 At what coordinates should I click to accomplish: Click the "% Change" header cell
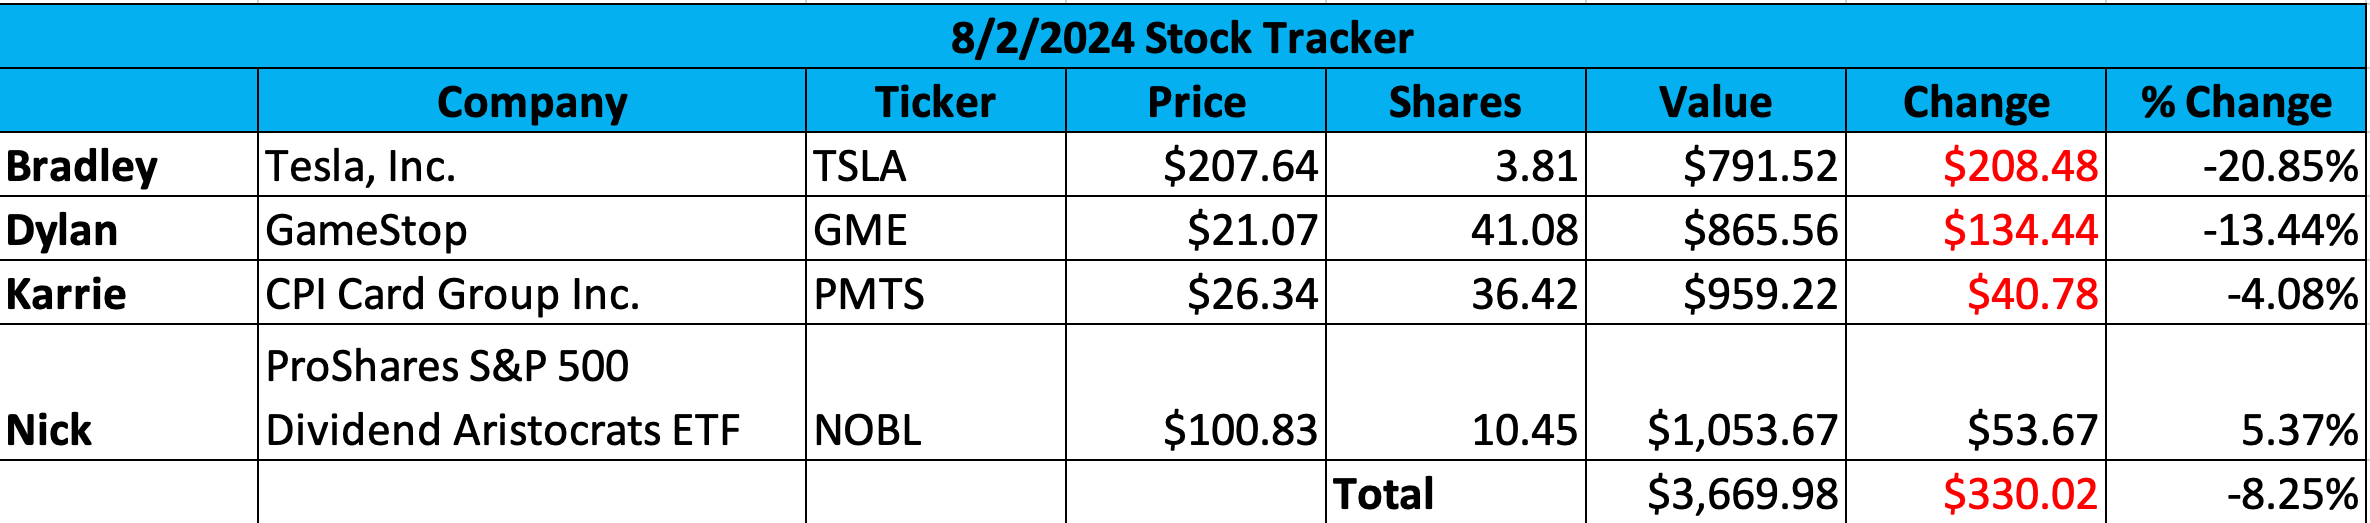tap(2236, 102)
